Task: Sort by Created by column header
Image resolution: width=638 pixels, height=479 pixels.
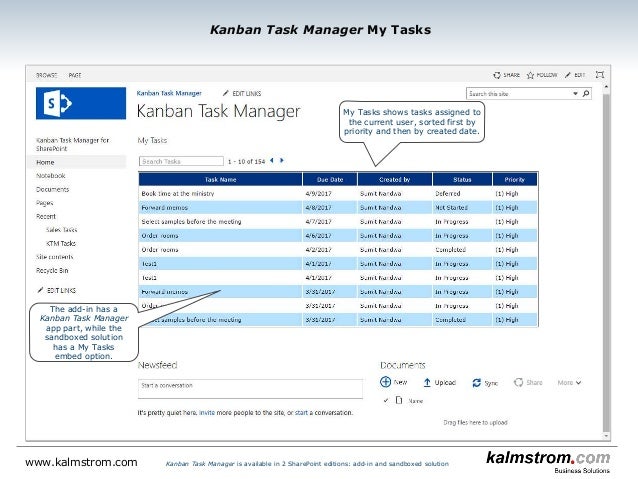Action: 395,179
